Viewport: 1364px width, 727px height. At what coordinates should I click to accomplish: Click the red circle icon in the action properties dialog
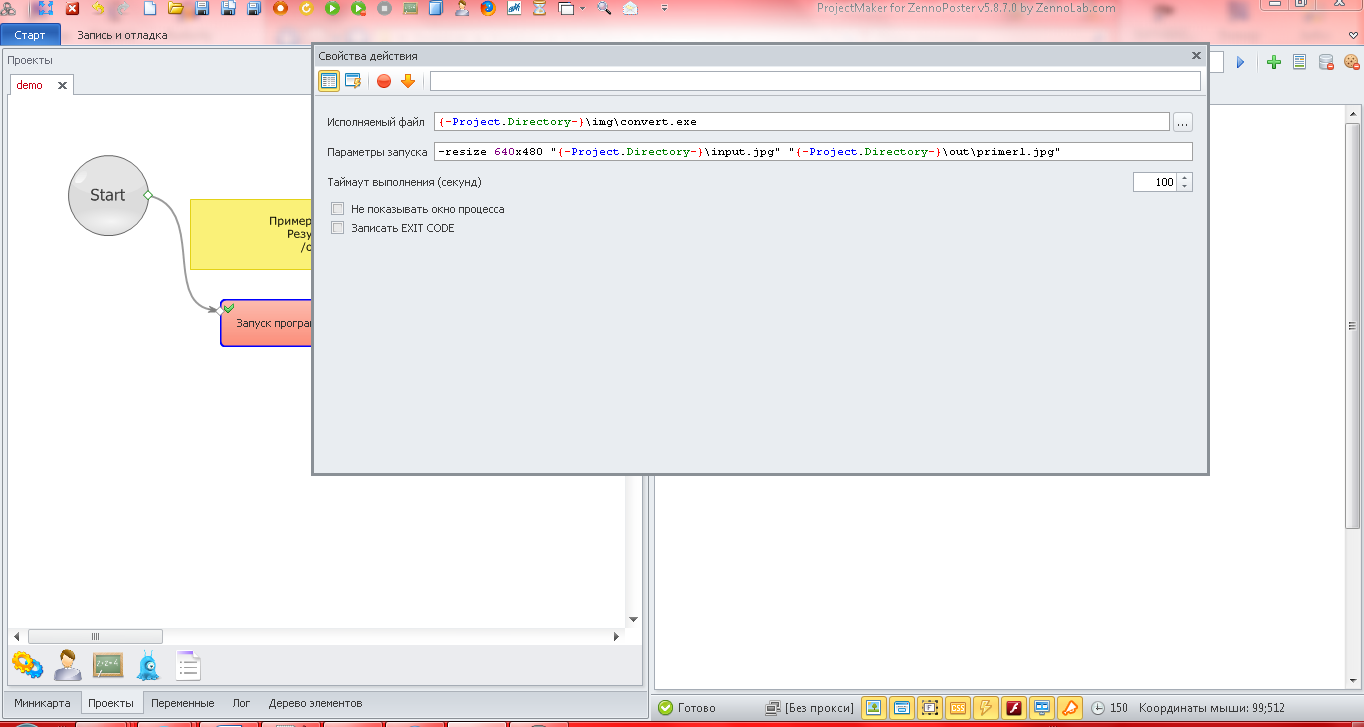tap(384, 81)
